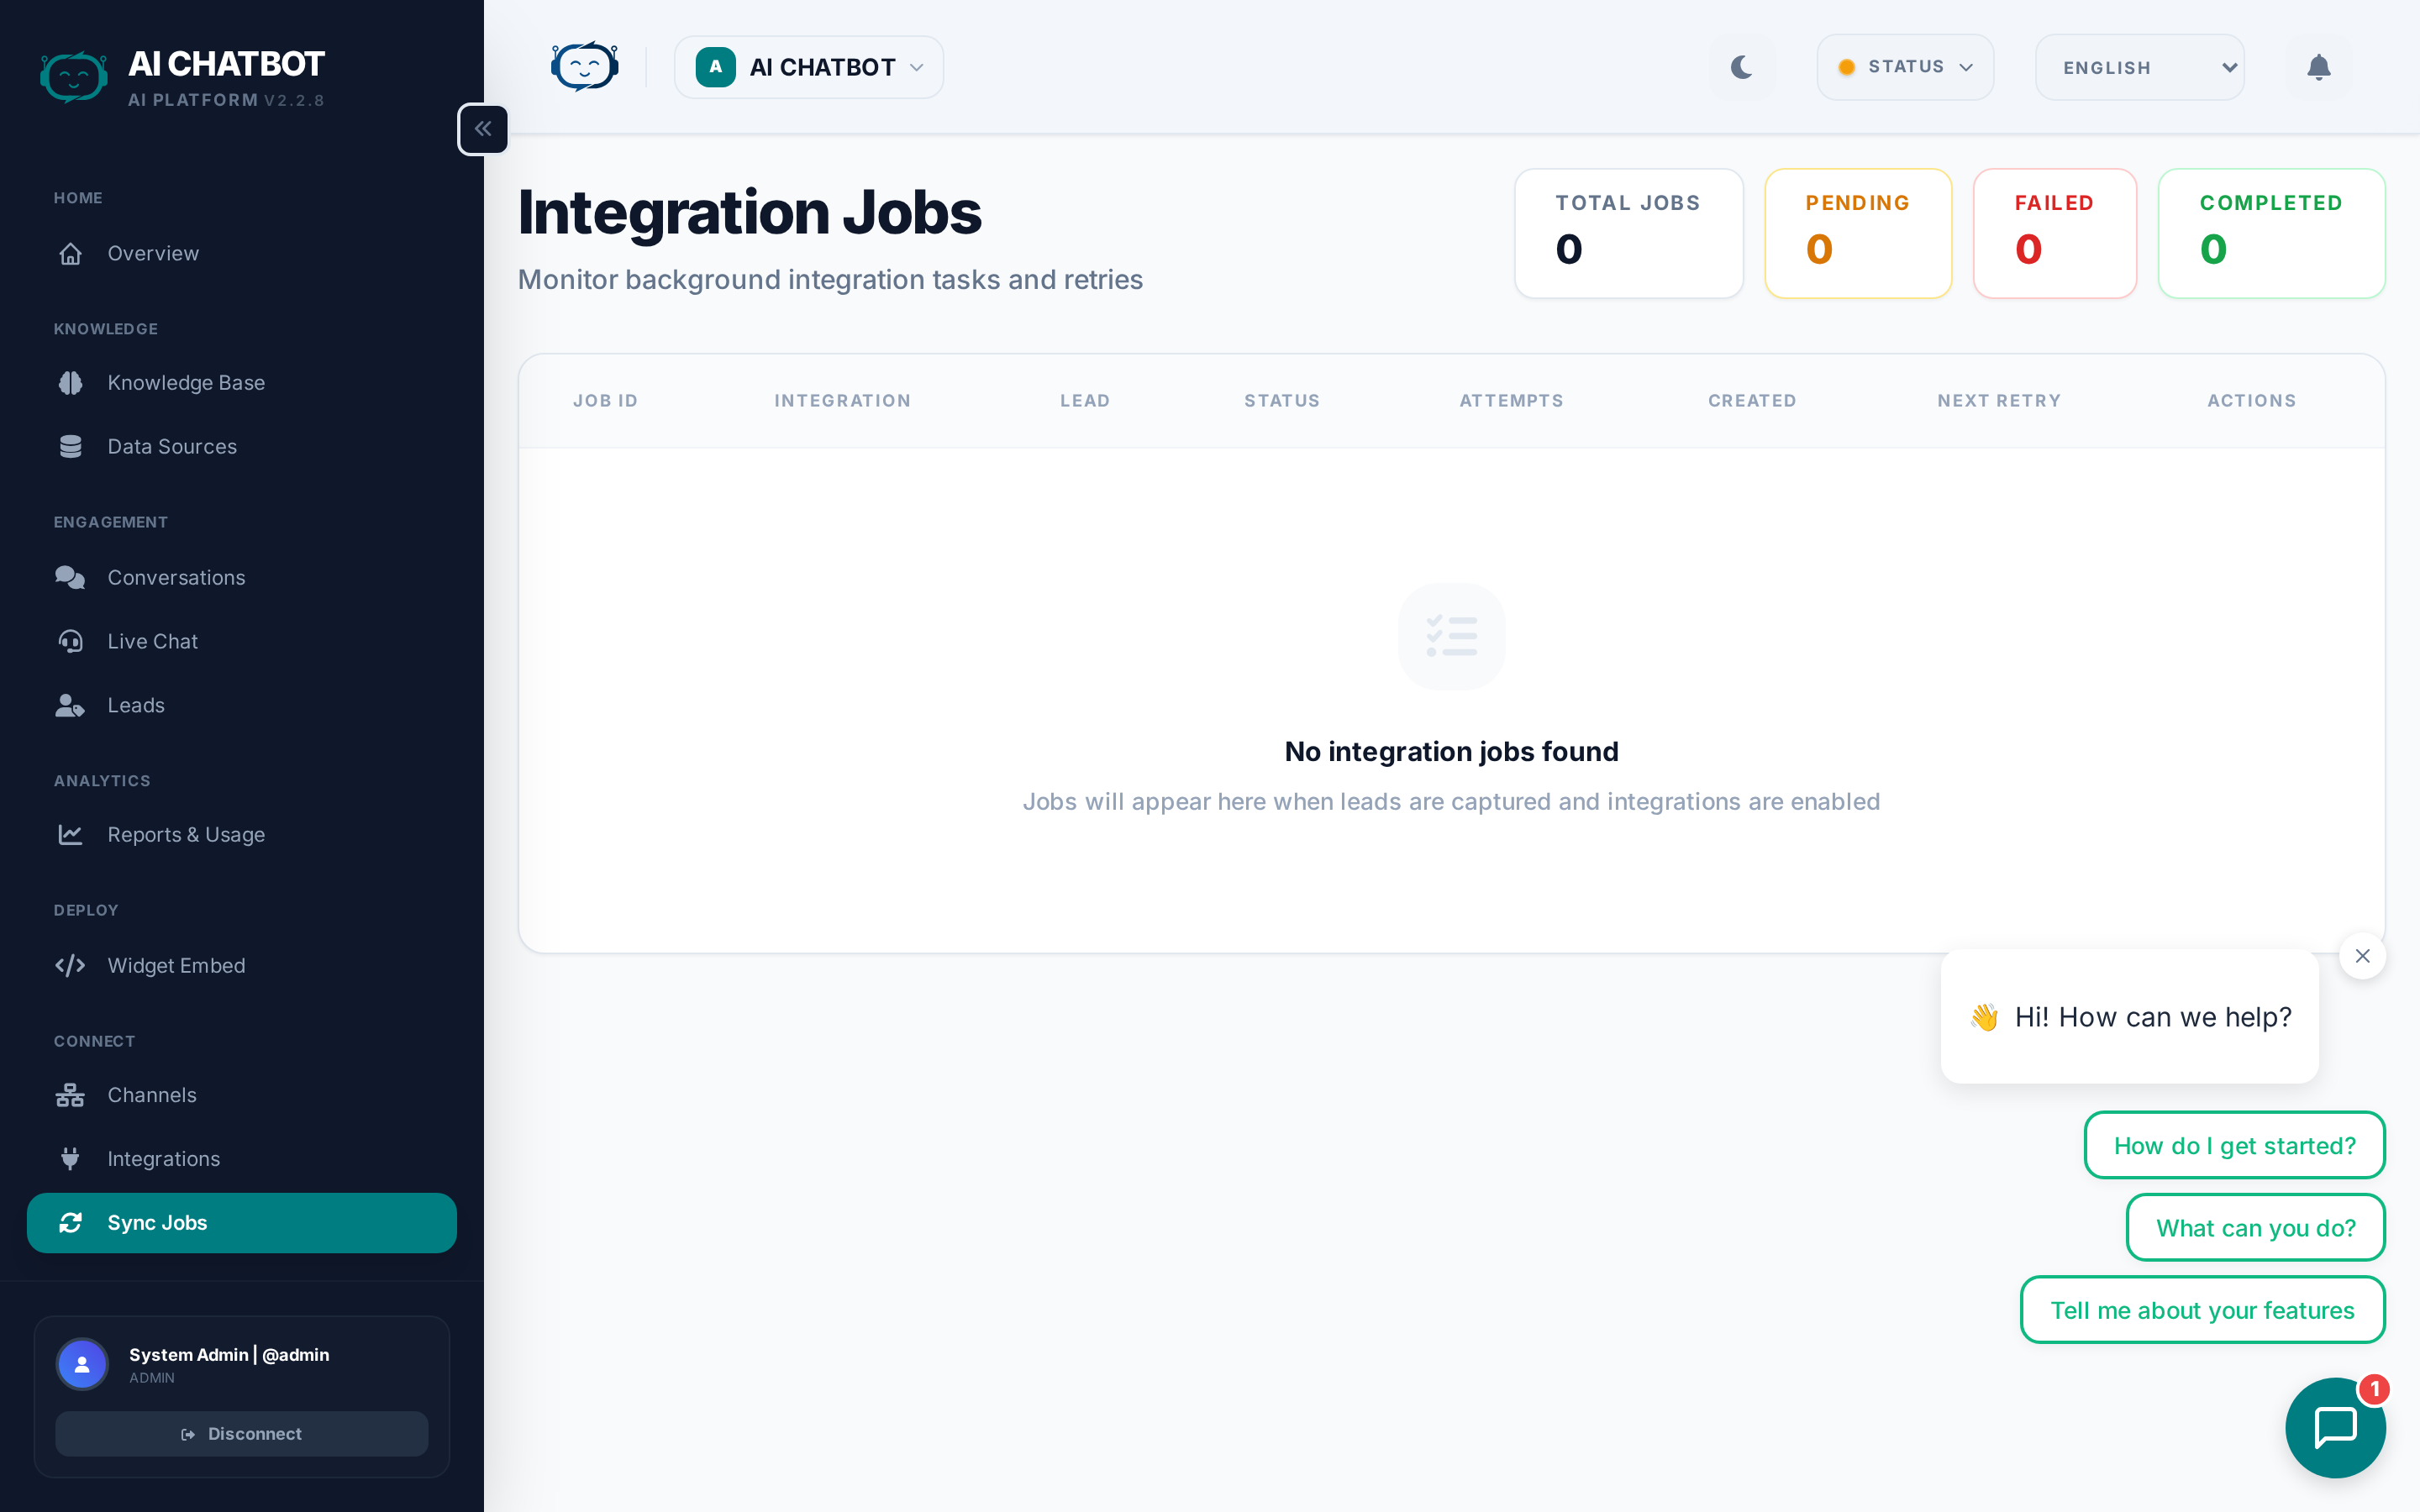Image resolution: width=2420 pixels, height=1512 pixels.
Task: Click the notification bell
Action: pos(2319,67)
